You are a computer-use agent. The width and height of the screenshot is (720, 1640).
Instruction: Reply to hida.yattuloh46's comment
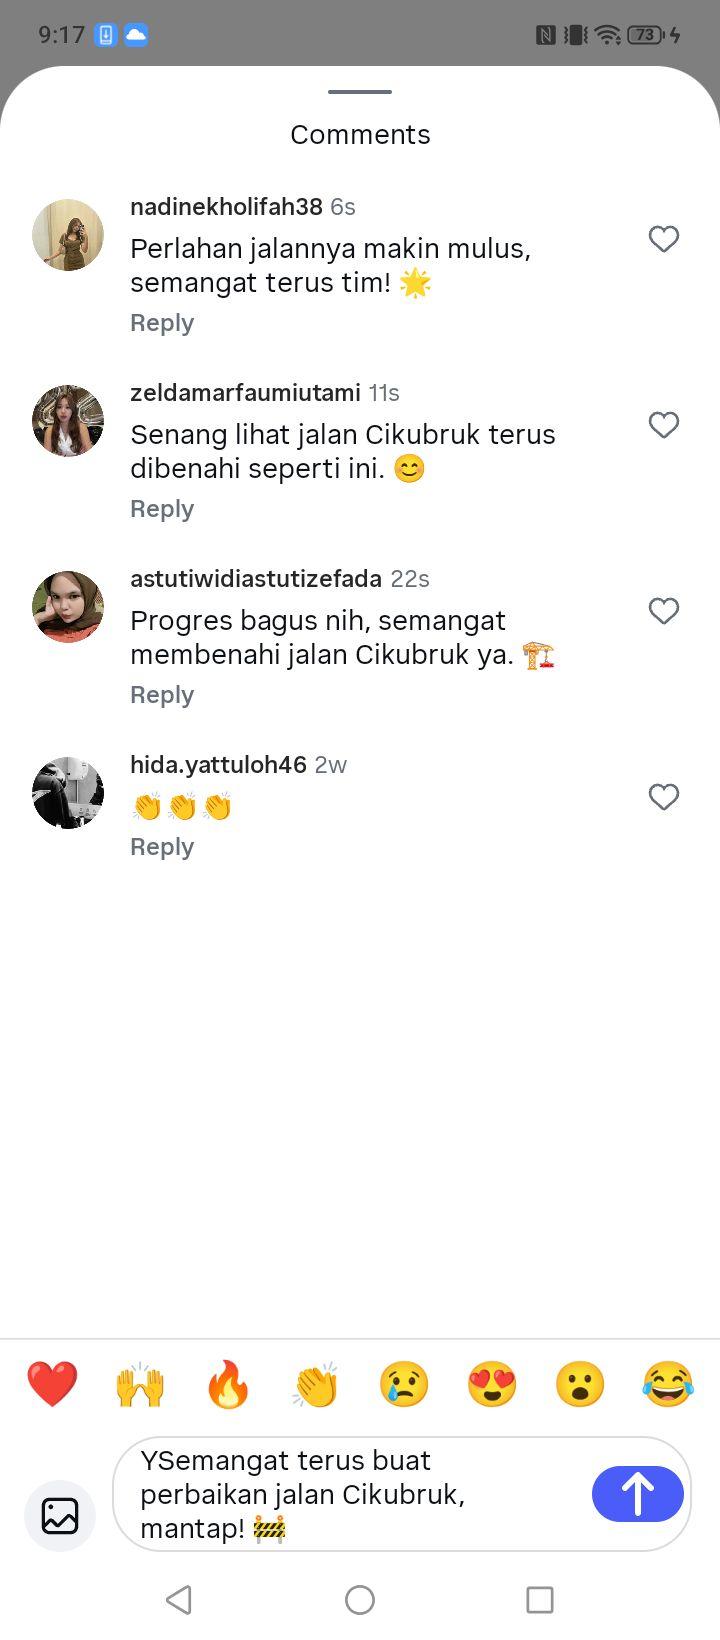click(162, 847)
